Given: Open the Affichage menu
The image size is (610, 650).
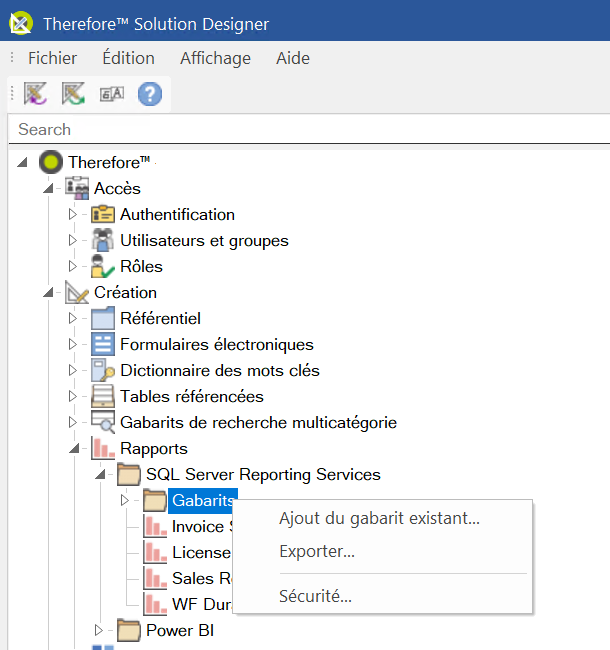Looking at the screenshot, I should click(x=215, y=58).
